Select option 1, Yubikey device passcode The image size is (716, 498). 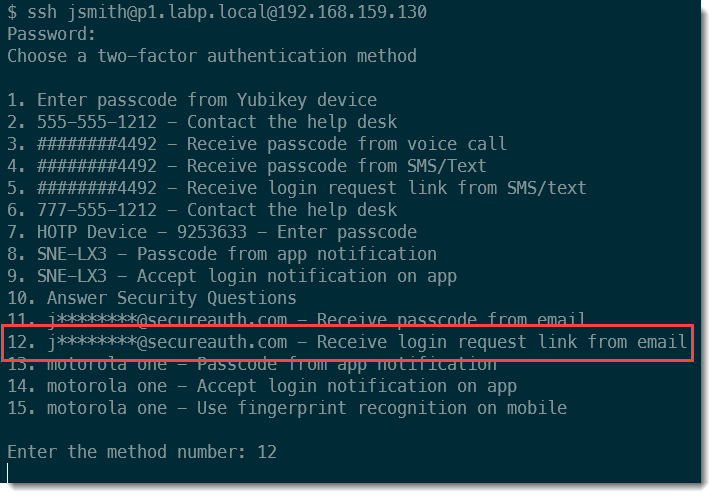tap(192, 100)
